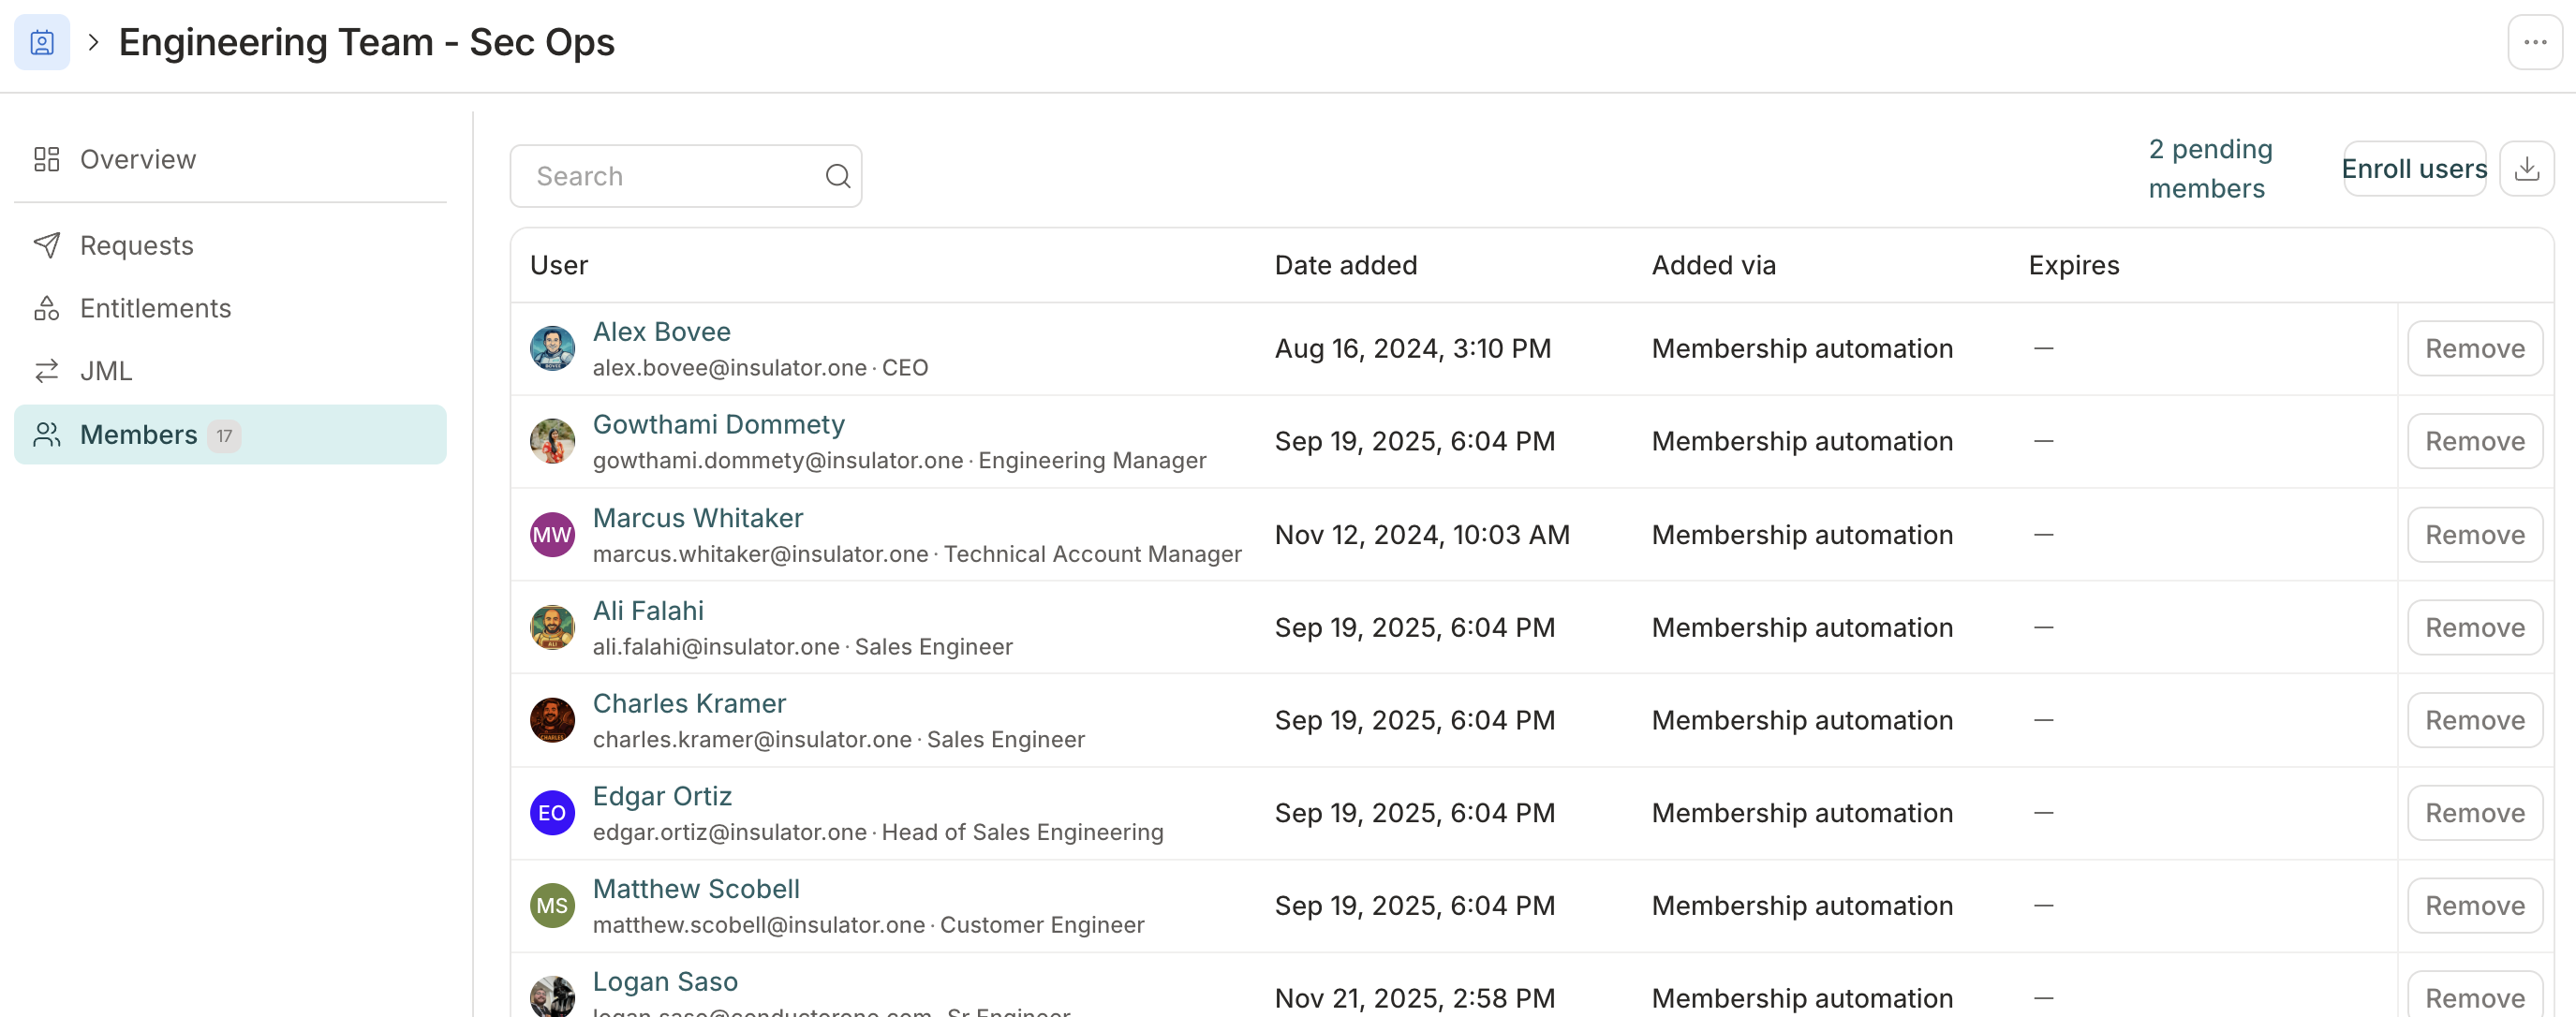Click the groups badge icon in the header
This screenshot has width=2576, height=1017.
(42, 42)
